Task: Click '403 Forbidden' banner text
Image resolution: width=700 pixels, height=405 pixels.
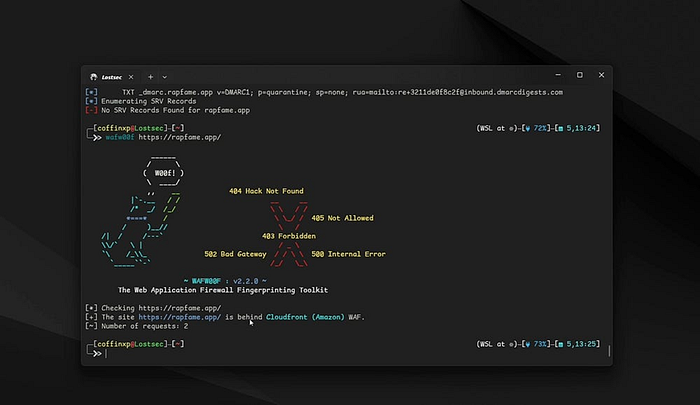Action: [x=289, y=236]
